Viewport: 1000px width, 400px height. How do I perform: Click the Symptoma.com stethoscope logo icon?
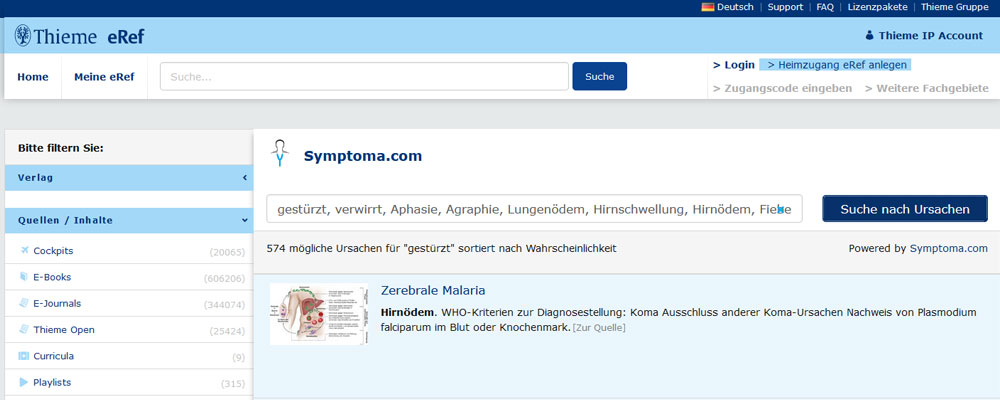coord(279,152)
